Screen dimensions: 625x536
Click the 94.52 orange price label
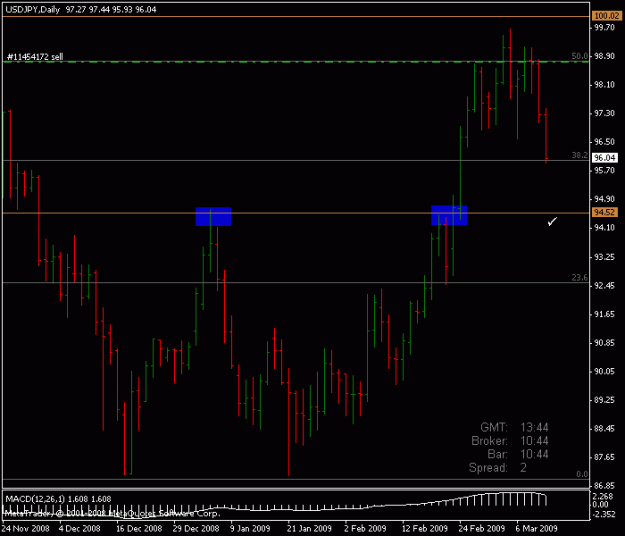(x=605, y=212)
